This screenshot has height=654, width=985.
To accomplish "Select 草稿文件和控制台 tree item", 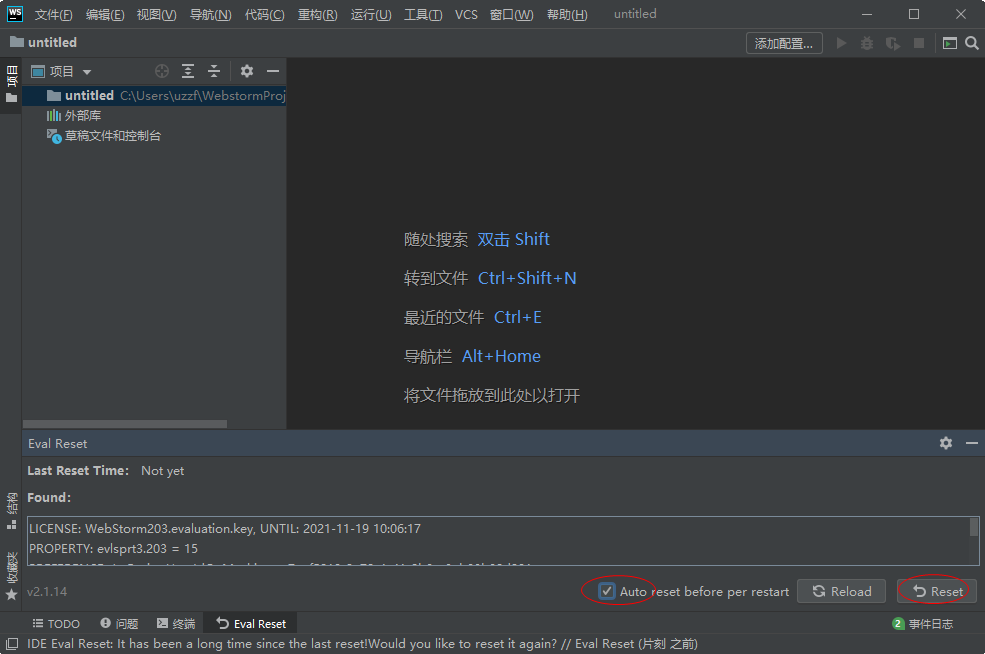I will 112,136.
